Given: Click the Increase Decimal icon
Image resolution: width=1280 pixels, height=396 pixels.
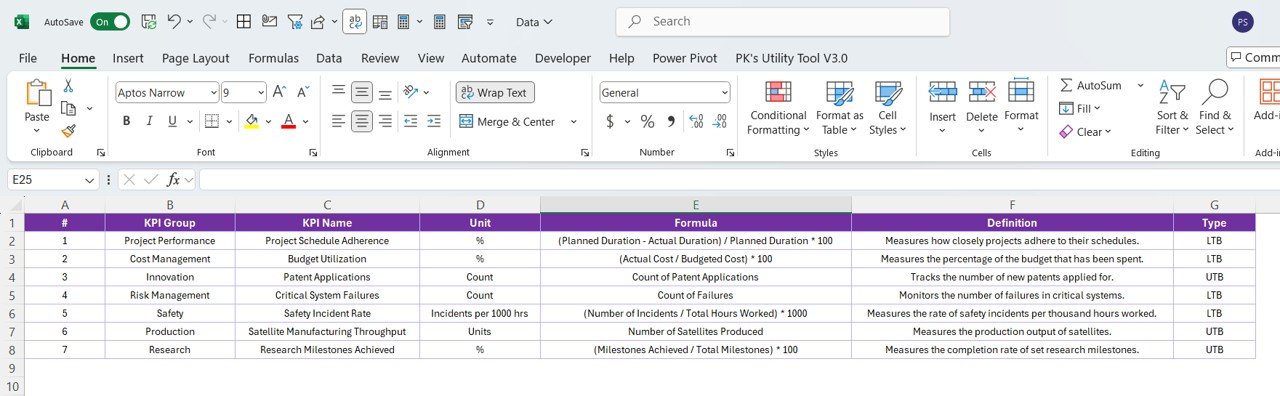Looking at the screenshot, I should [696, 121].
